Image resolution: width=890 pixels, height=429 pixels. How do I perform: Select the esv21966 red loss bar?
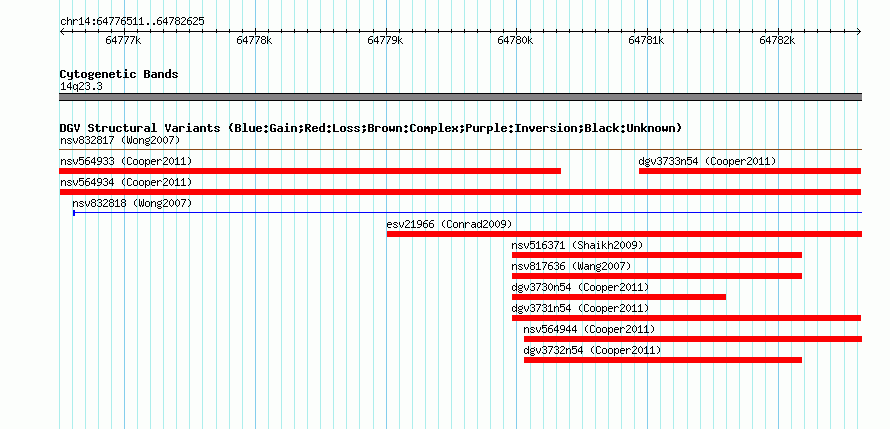point(624,234)
